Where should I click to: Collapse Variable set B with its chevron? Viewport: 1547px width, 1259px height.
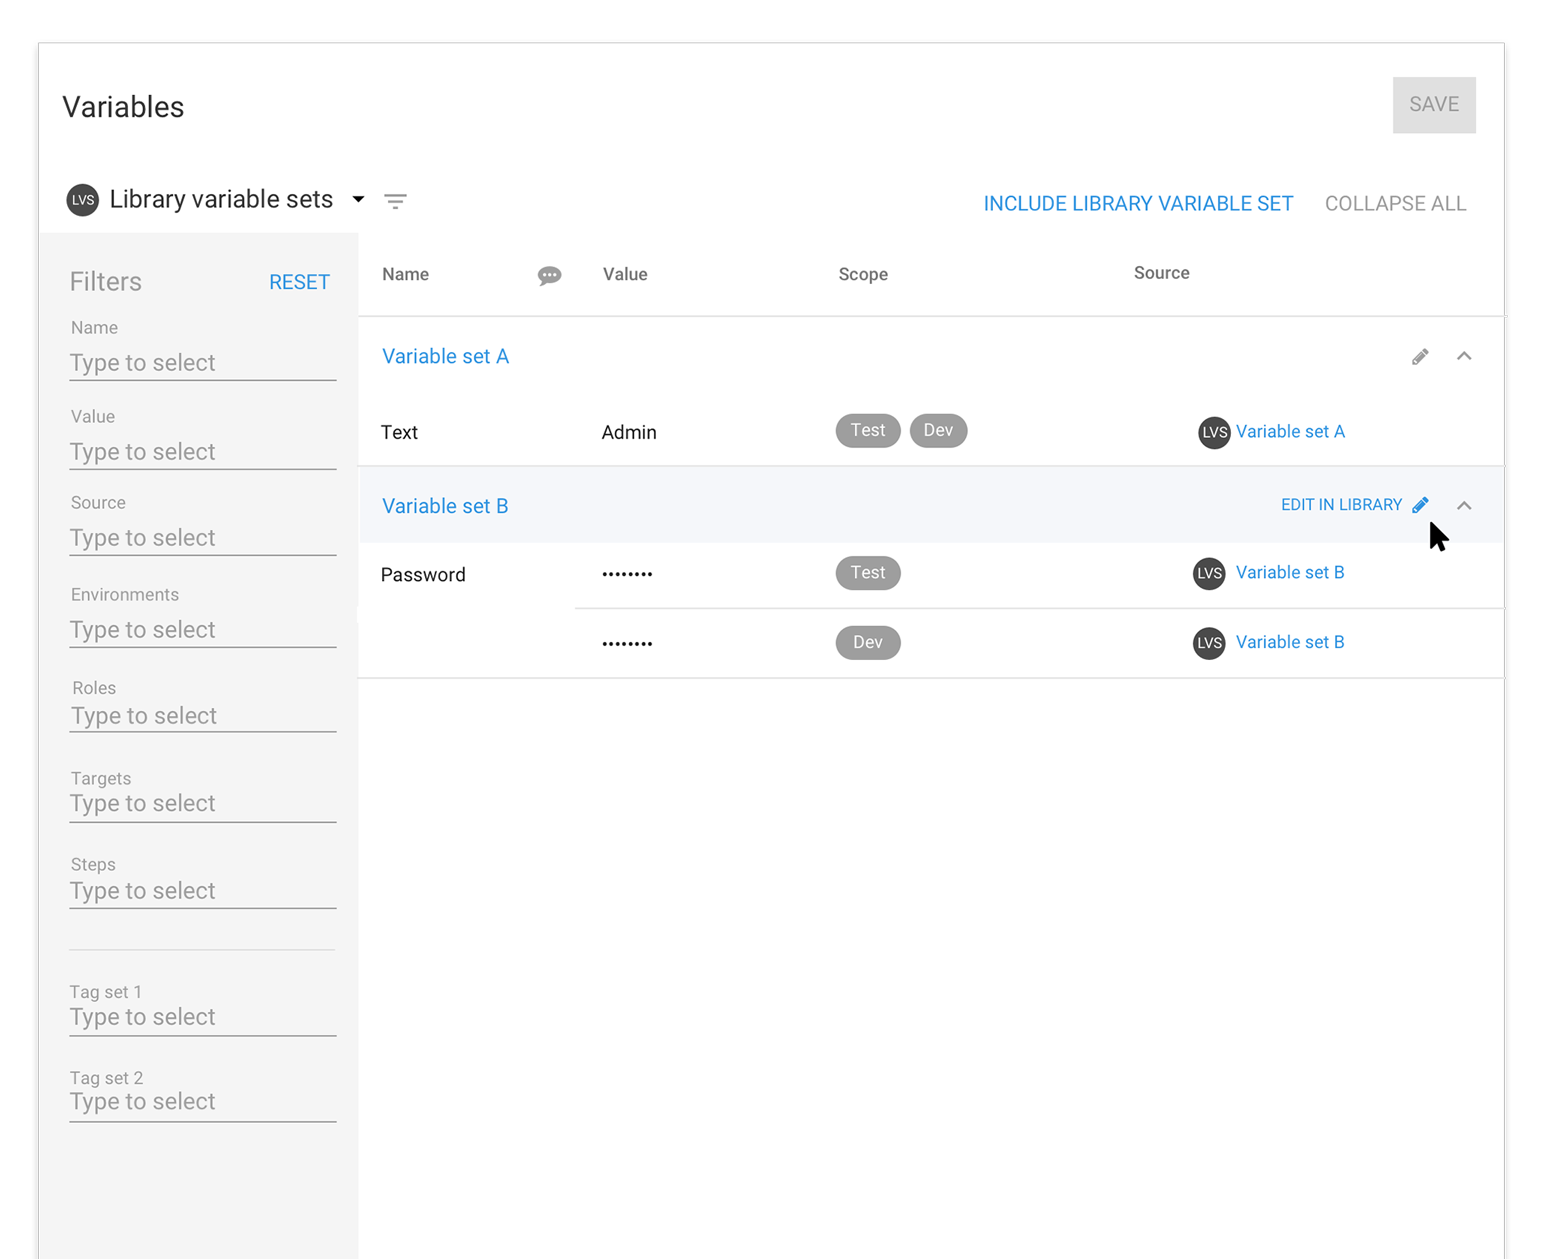coord(1464,506)
